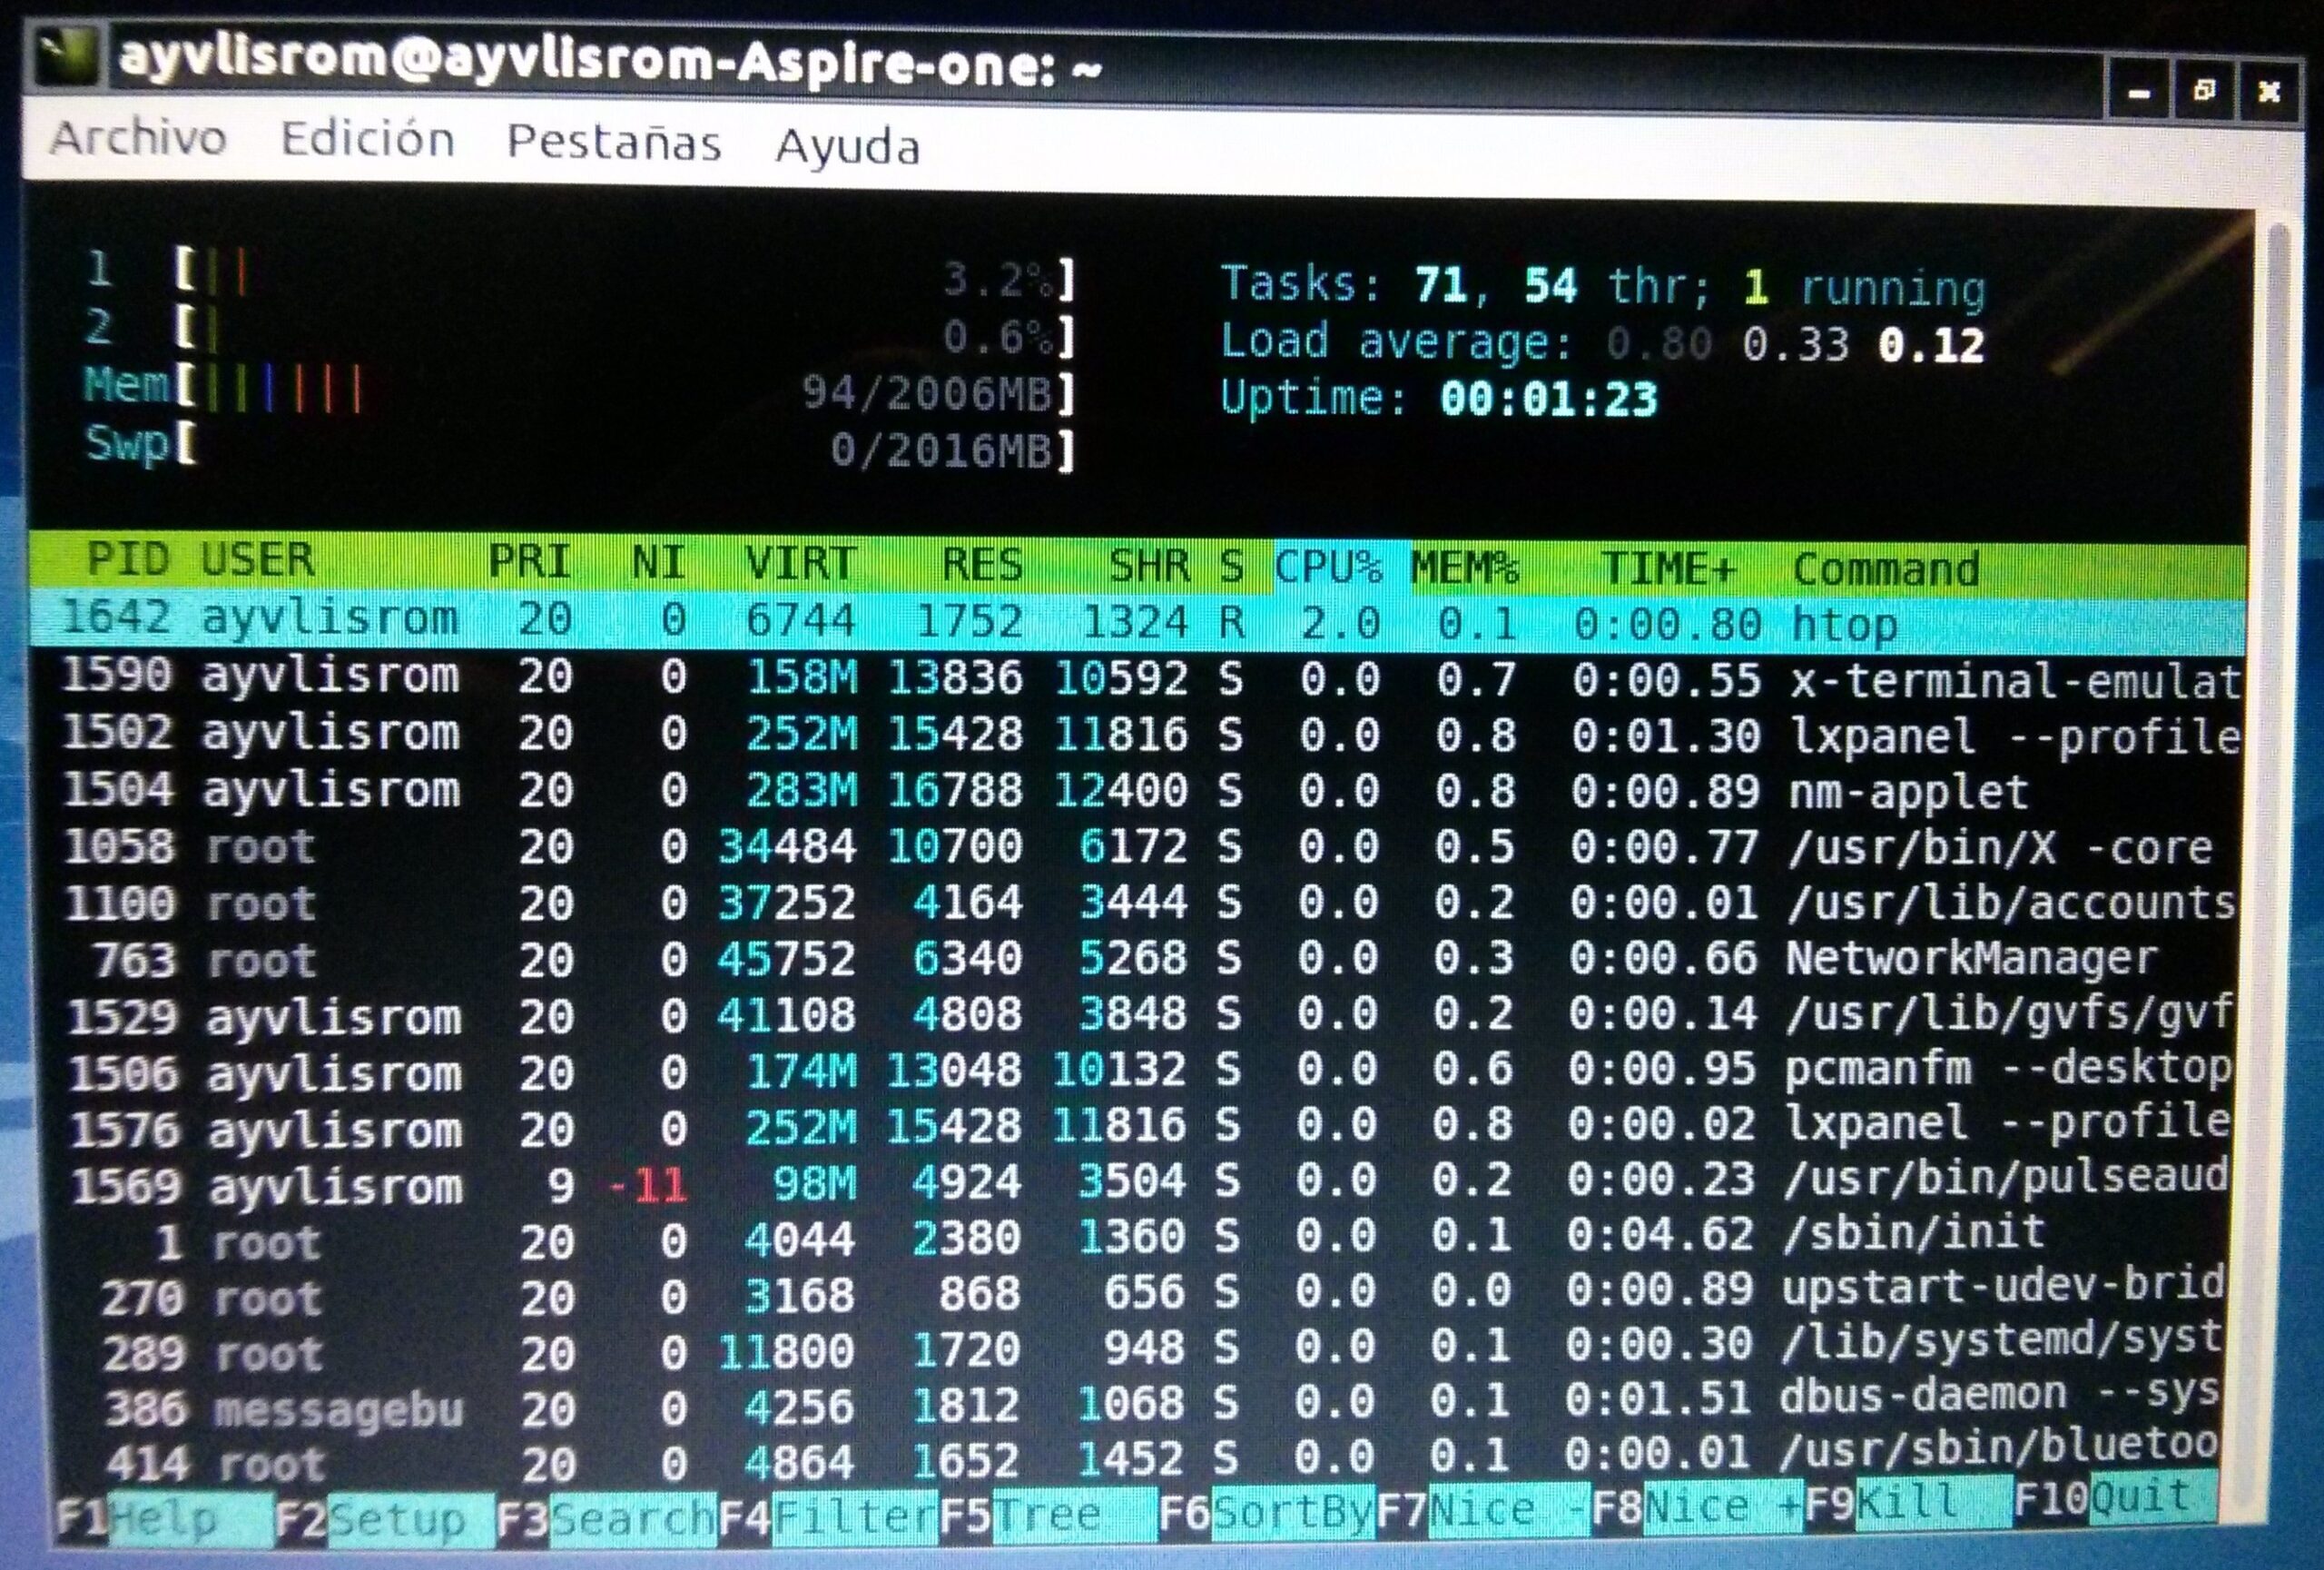Activate the F4 Filter option
This screenshot has width=2324, height=1570.
coord(830,1517)
